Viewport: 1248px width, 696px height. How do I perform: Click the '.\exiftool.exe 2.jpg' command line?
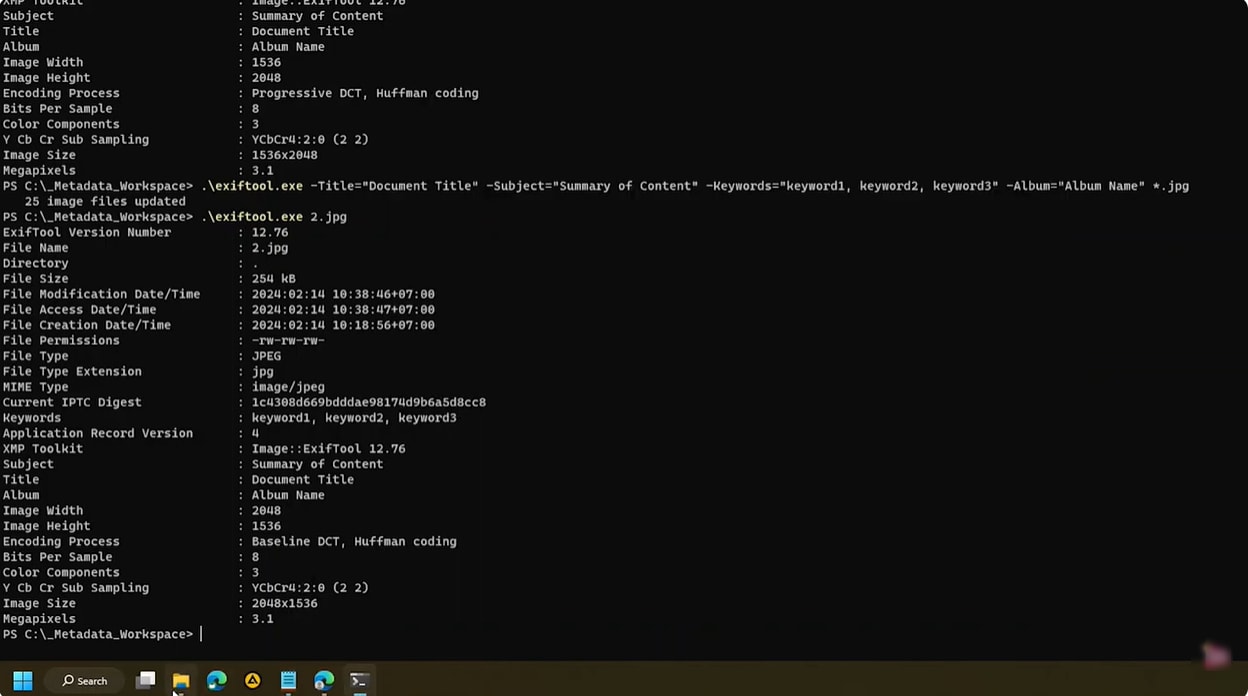click(x=274, y=217)
